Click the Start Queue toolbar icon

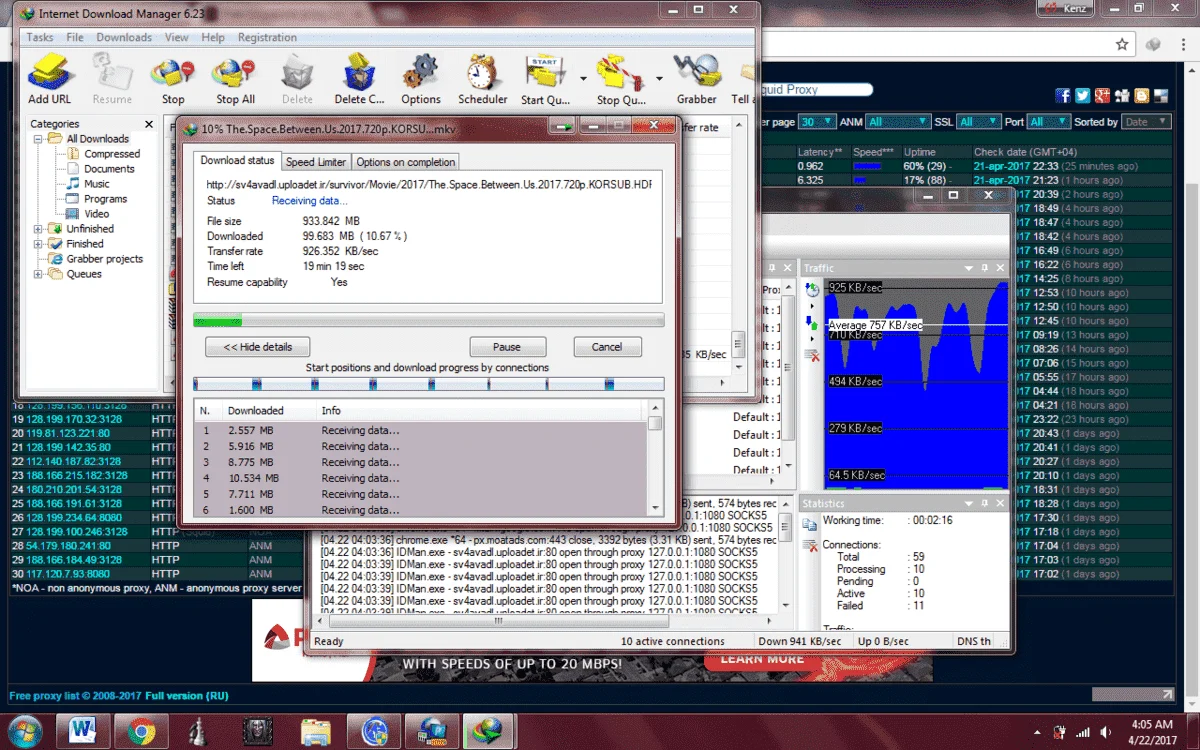[546, 80]
